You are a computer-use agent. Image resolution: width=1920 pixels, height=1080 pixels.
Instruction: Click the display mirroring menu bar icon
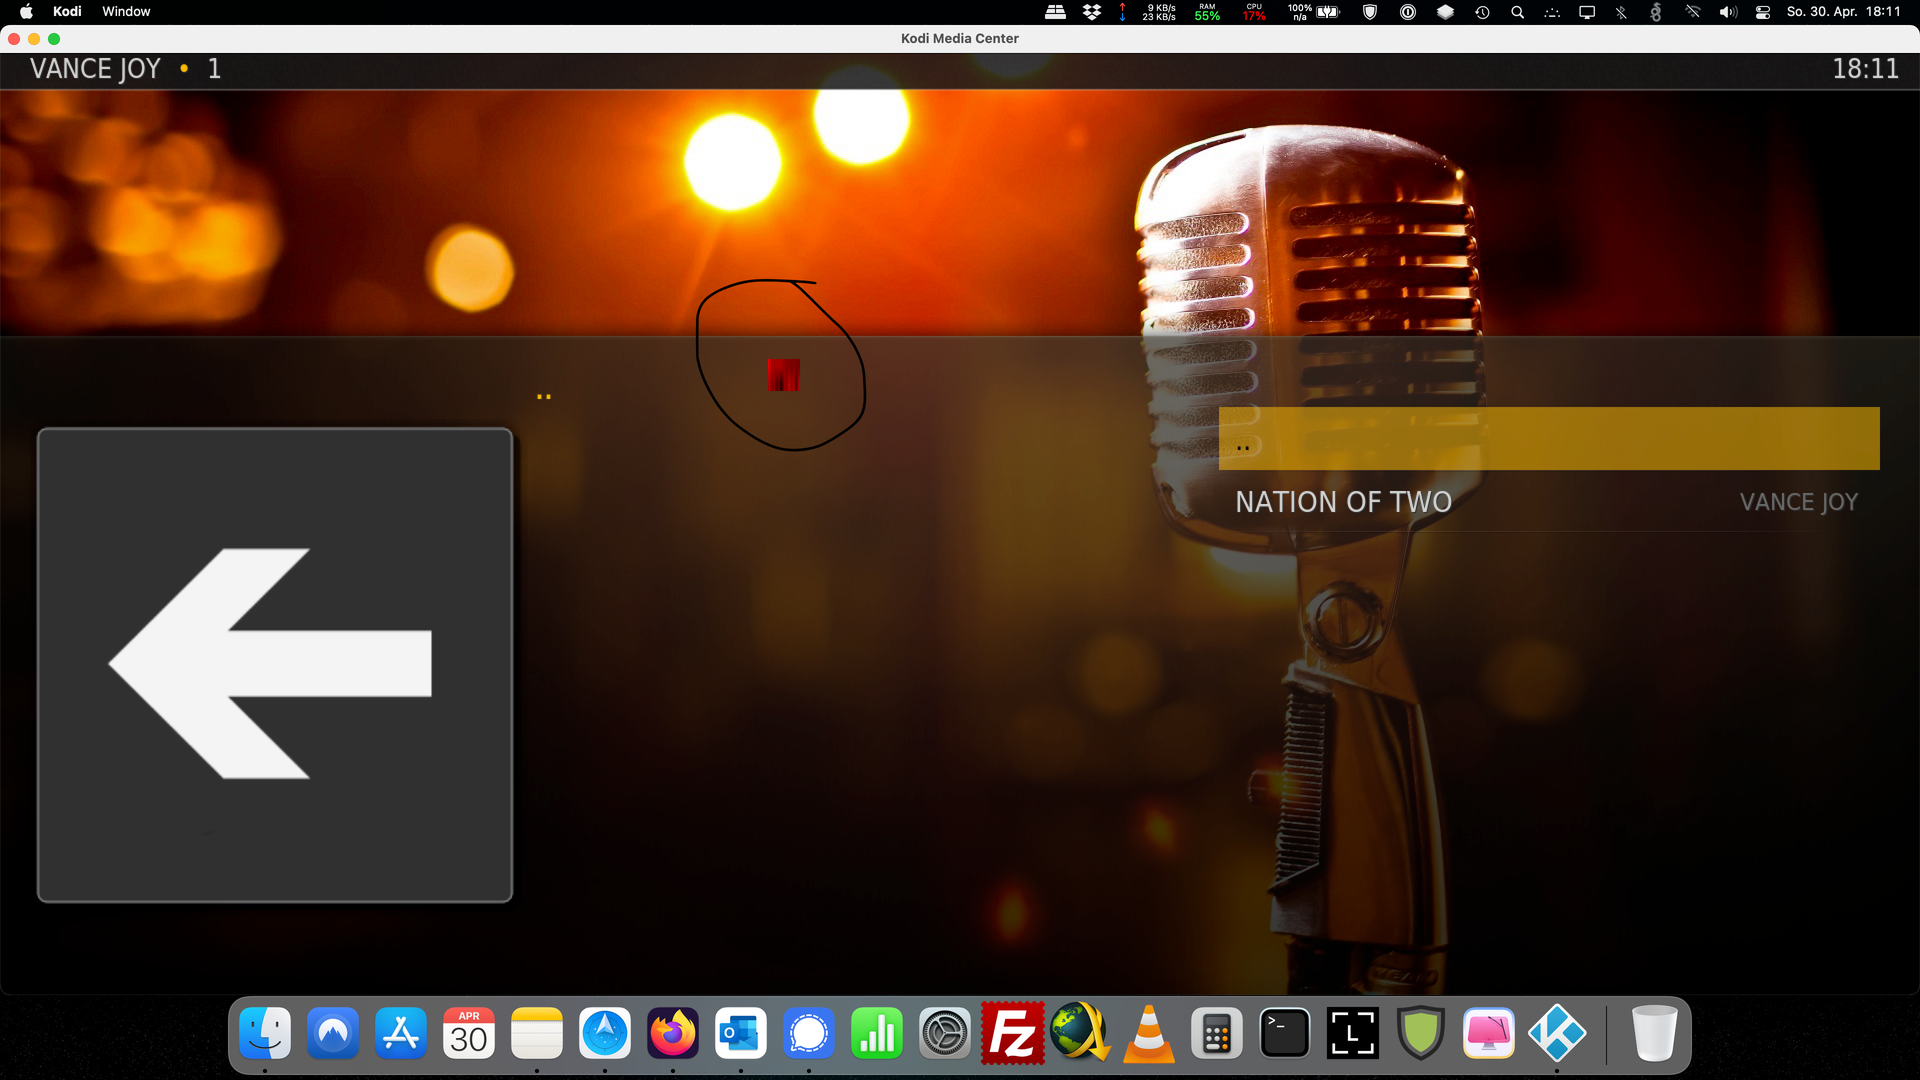(x=1587, y=12)
